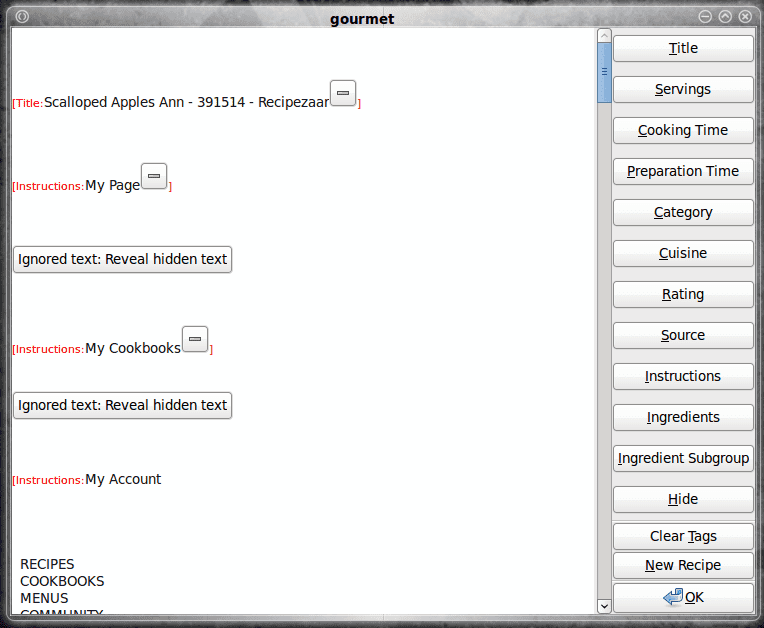Image resolution: width=764 pixels, height=628 pixels.
Task: Reveal the second ignored hidden text
Action: (x=122, y=405)
